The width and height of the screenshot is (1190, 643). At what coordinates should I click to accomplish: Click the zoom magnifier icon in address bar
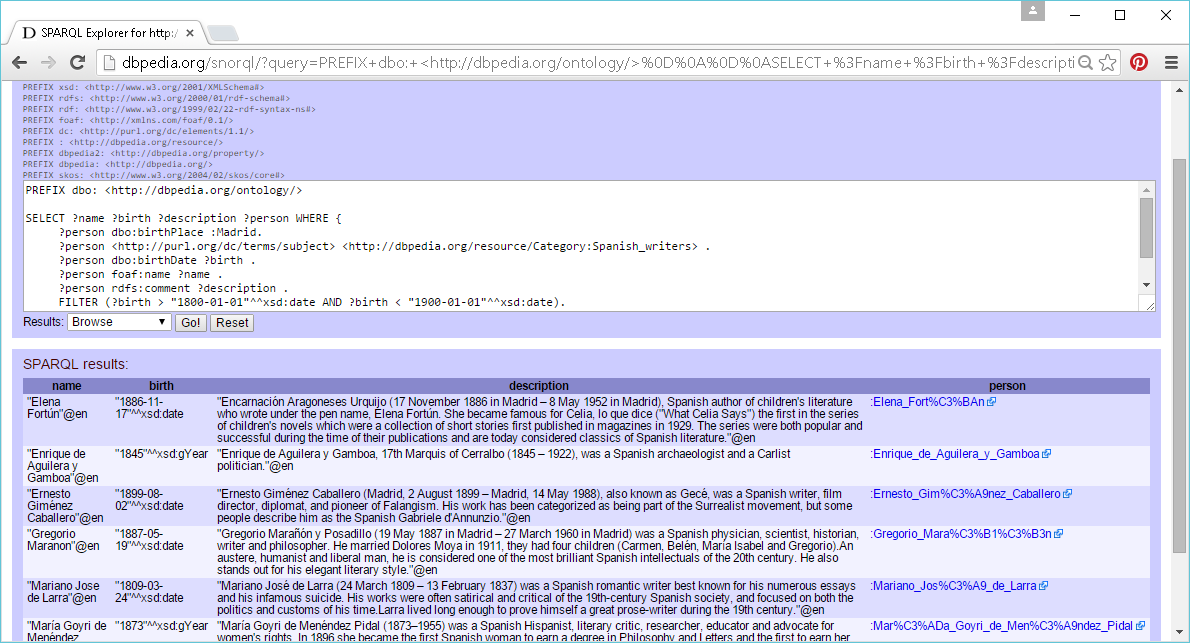coord(1086,63)
